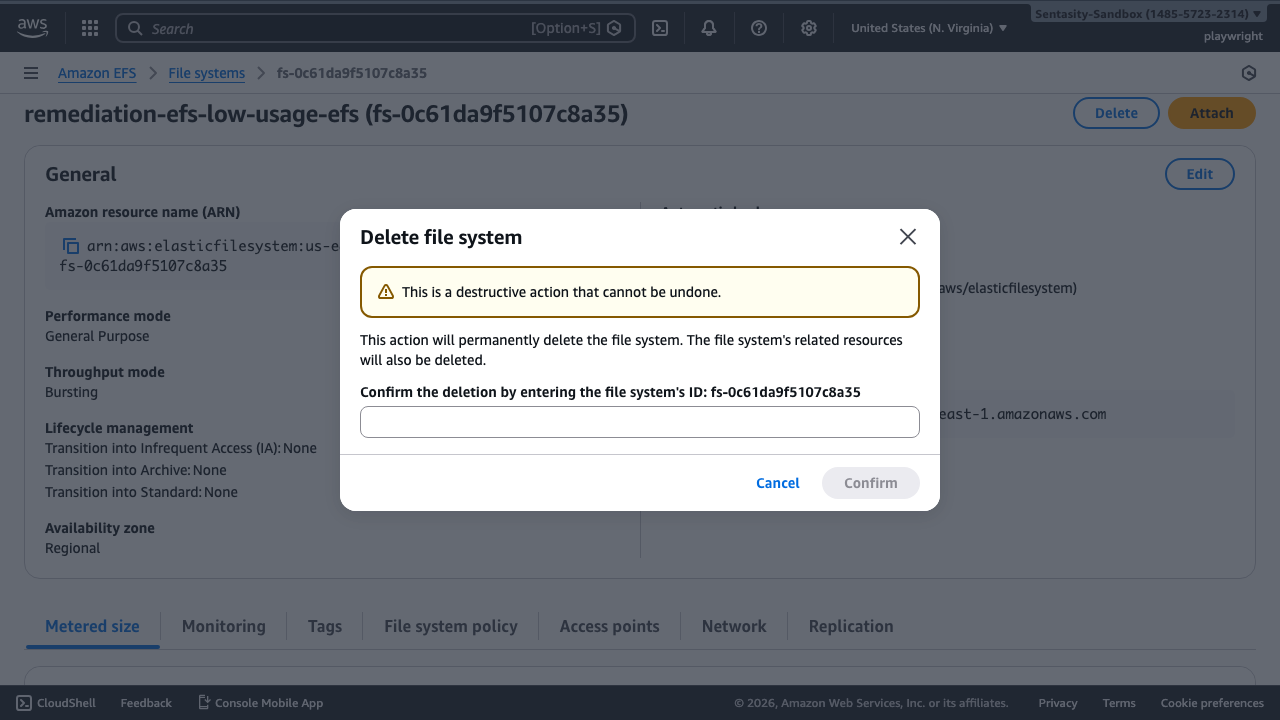
Task: Refresh the page using the refresh icon
Action: 1248,72
